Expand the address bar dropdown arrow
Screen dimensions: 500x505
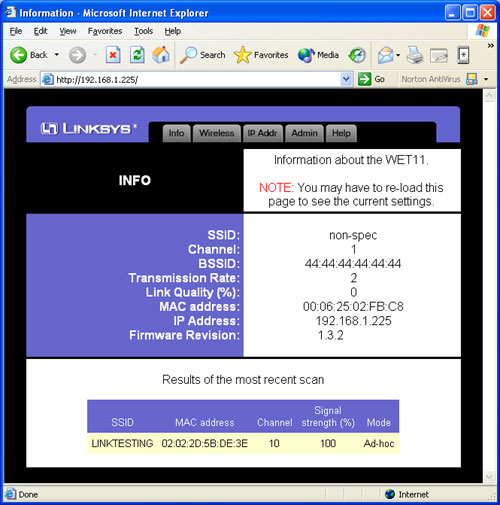click(346, 79)
